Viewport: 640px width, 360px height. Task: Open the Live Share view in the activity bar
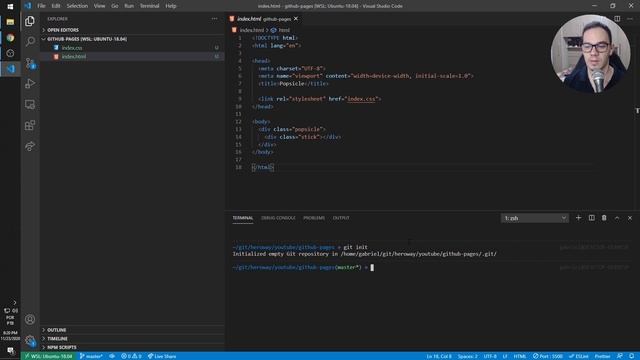pyautogui.click(x=30, y=146)
